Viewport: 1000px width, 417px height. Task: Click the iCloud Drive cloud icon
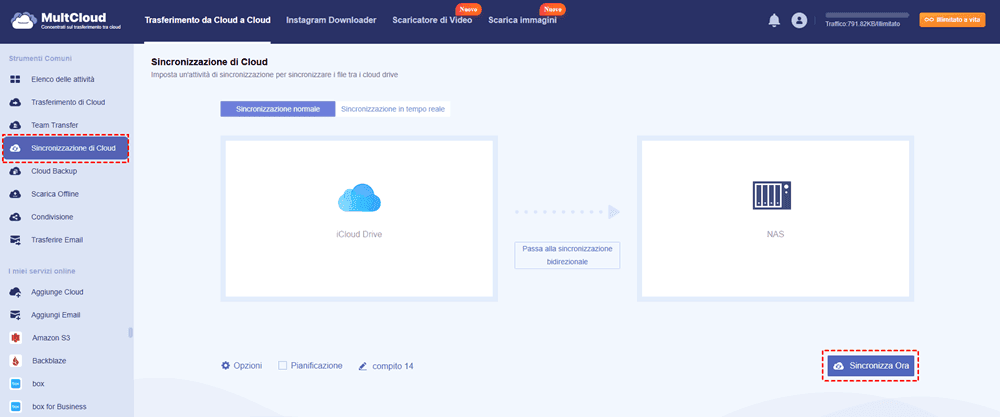tap(359, 198)
